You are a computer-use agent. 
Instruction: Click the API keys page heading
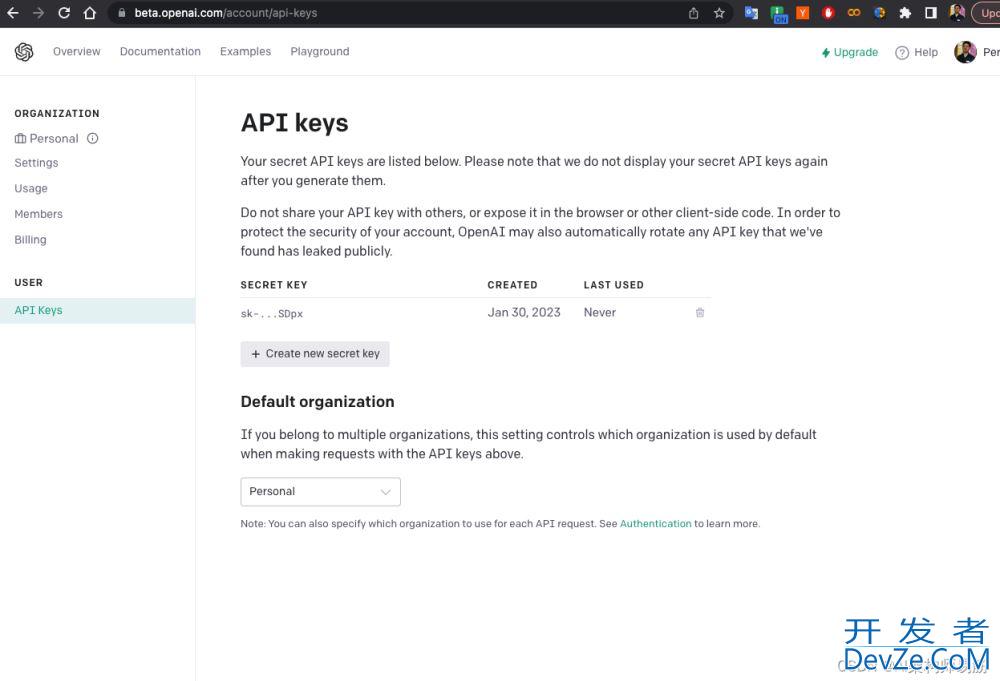(x=295, y=122)
